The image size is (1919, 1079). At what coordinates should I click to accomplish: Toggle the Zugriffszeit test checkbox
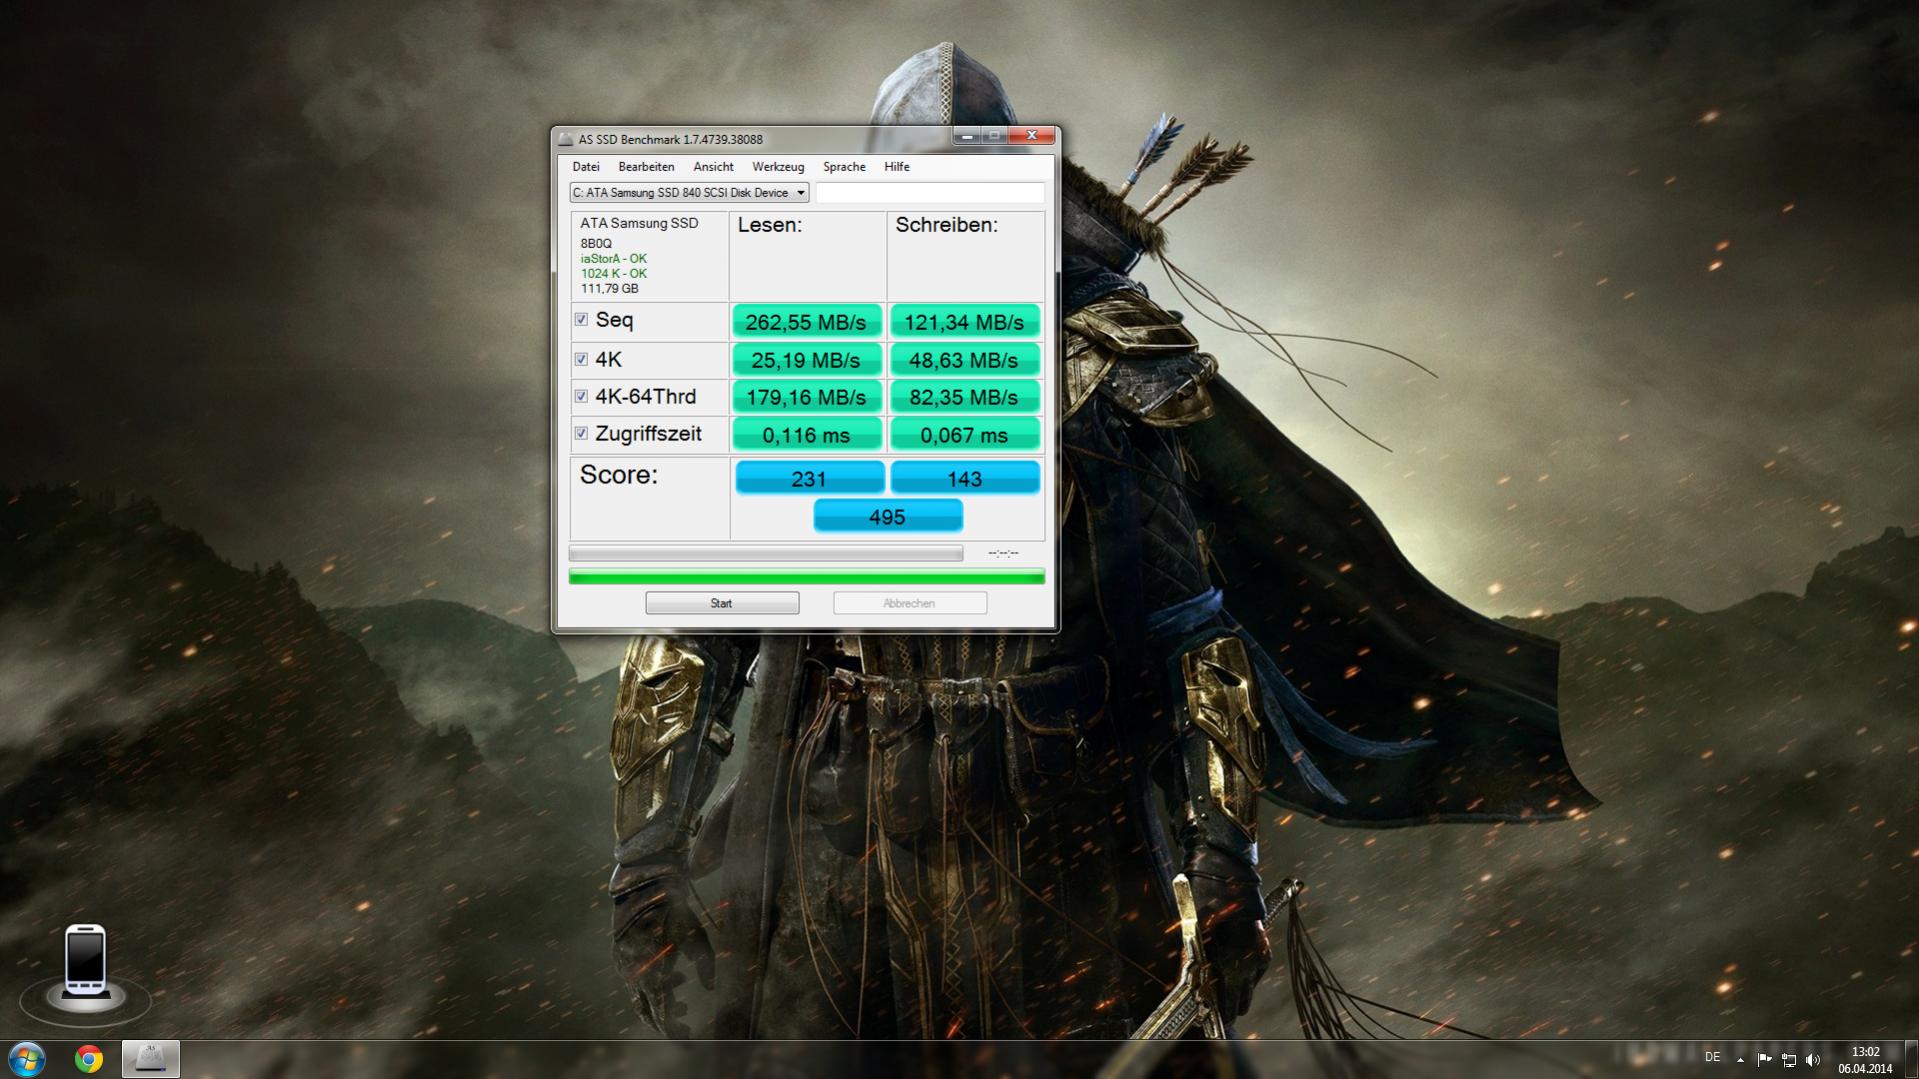[x=581, y=433]
